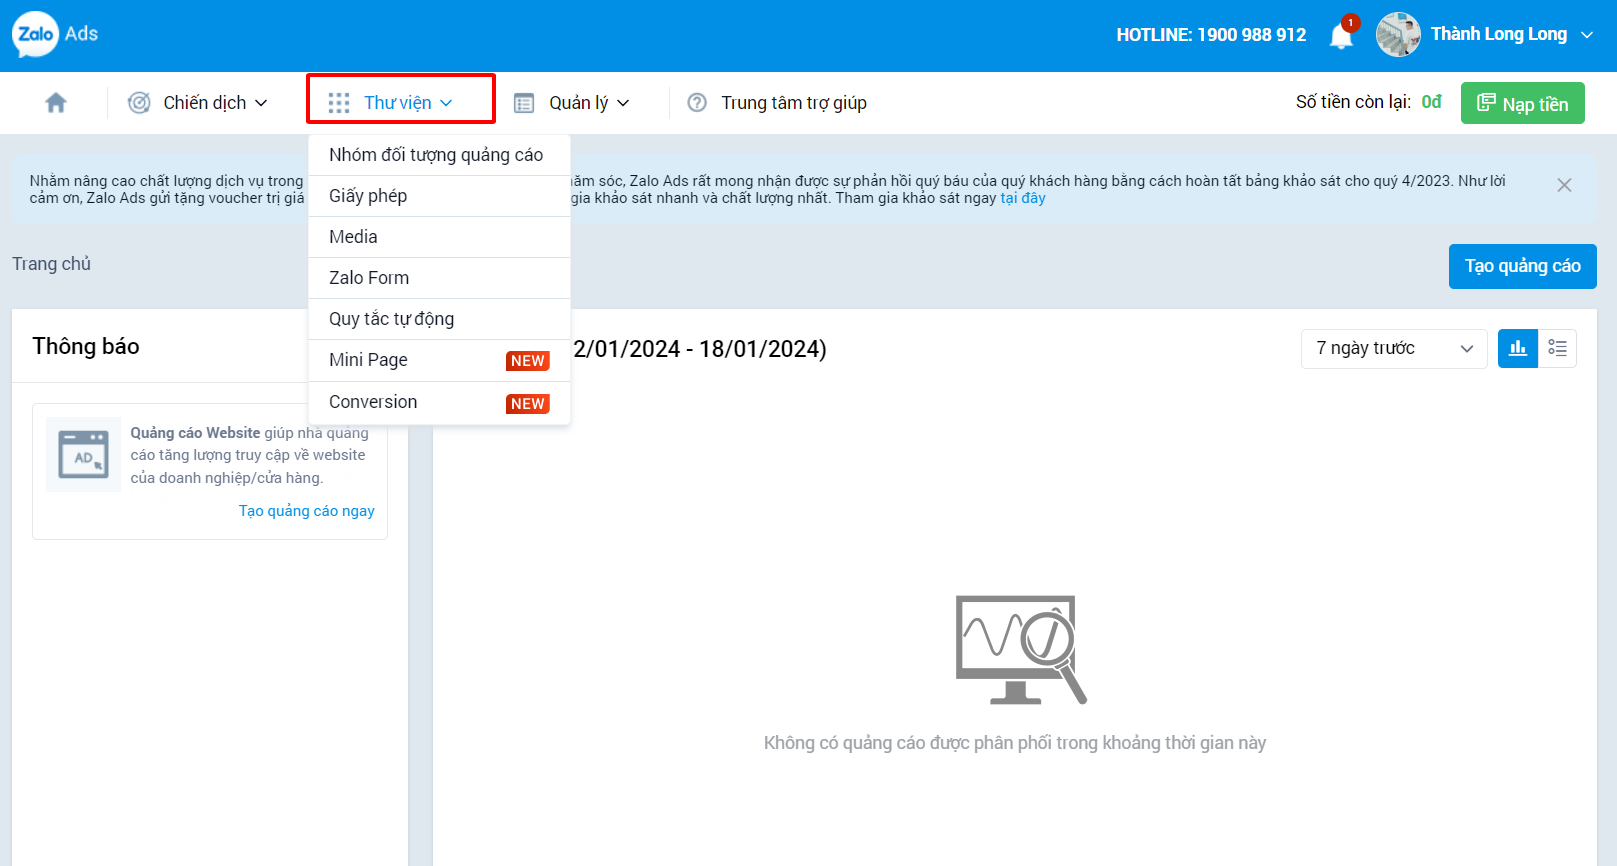
Task: Click the Chiến dịch target icon
Action: point(139,103)
